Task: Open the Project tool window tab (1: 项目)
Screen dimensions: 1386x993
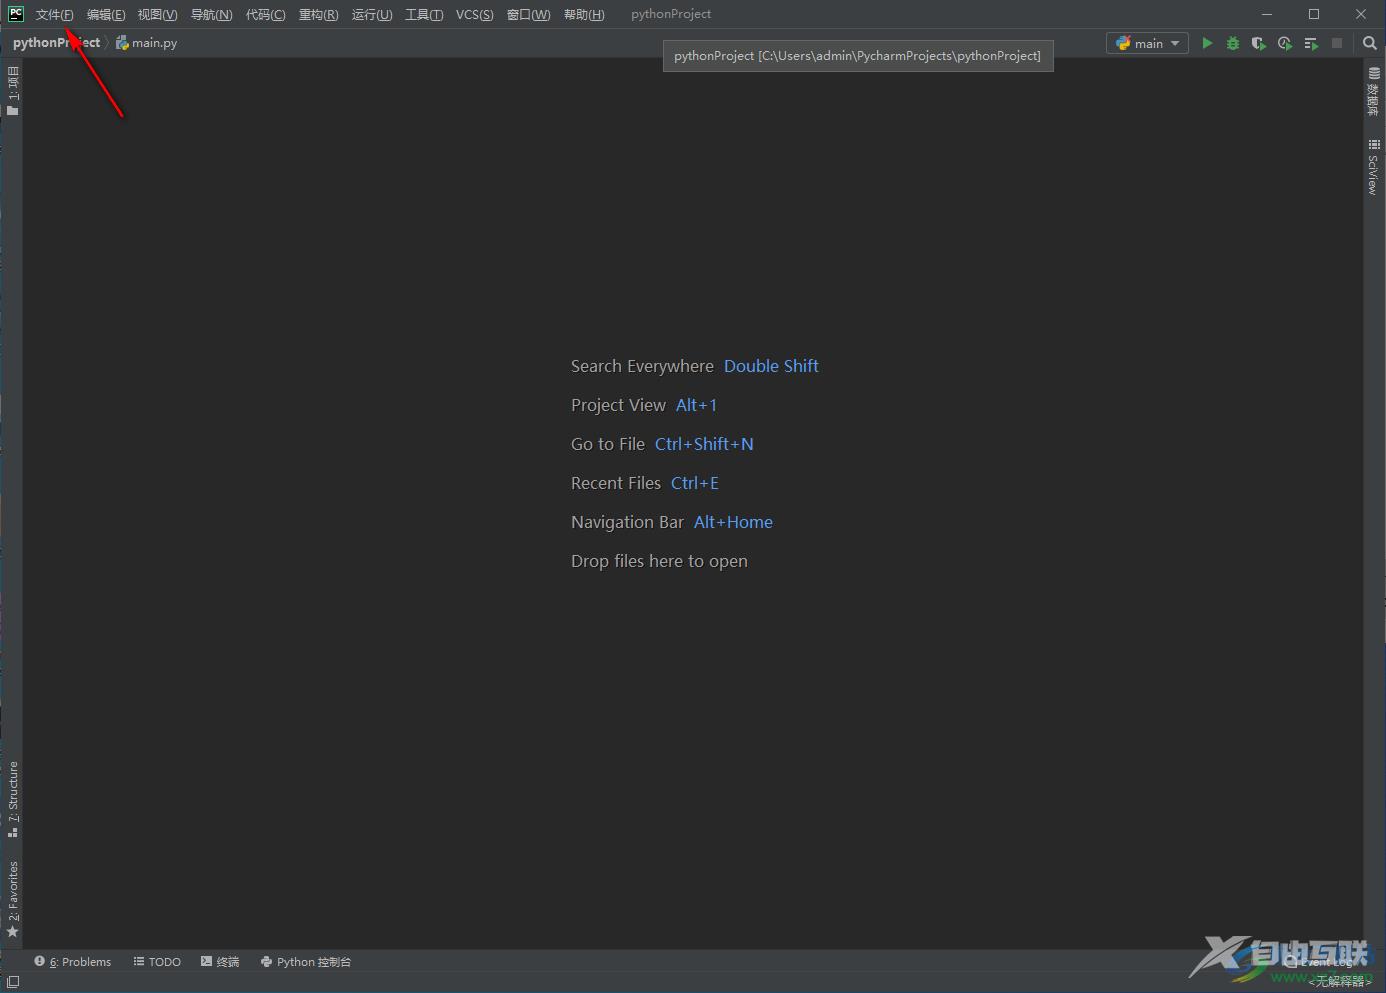Action: (x=13, y=90)
